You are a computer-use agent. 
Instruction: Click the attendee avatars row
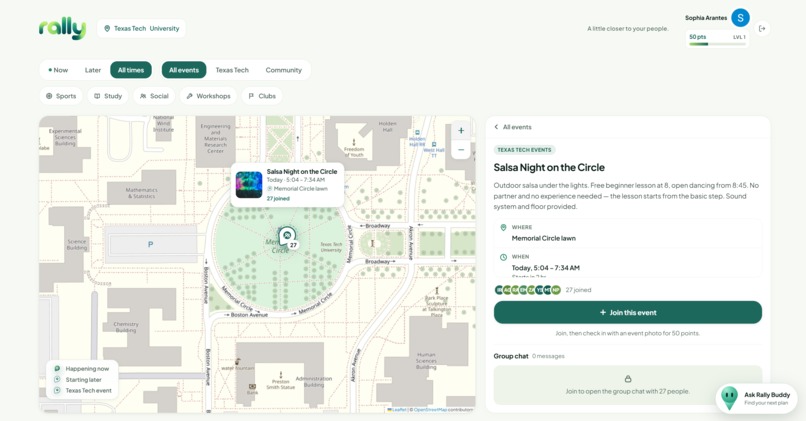(527, 290)
